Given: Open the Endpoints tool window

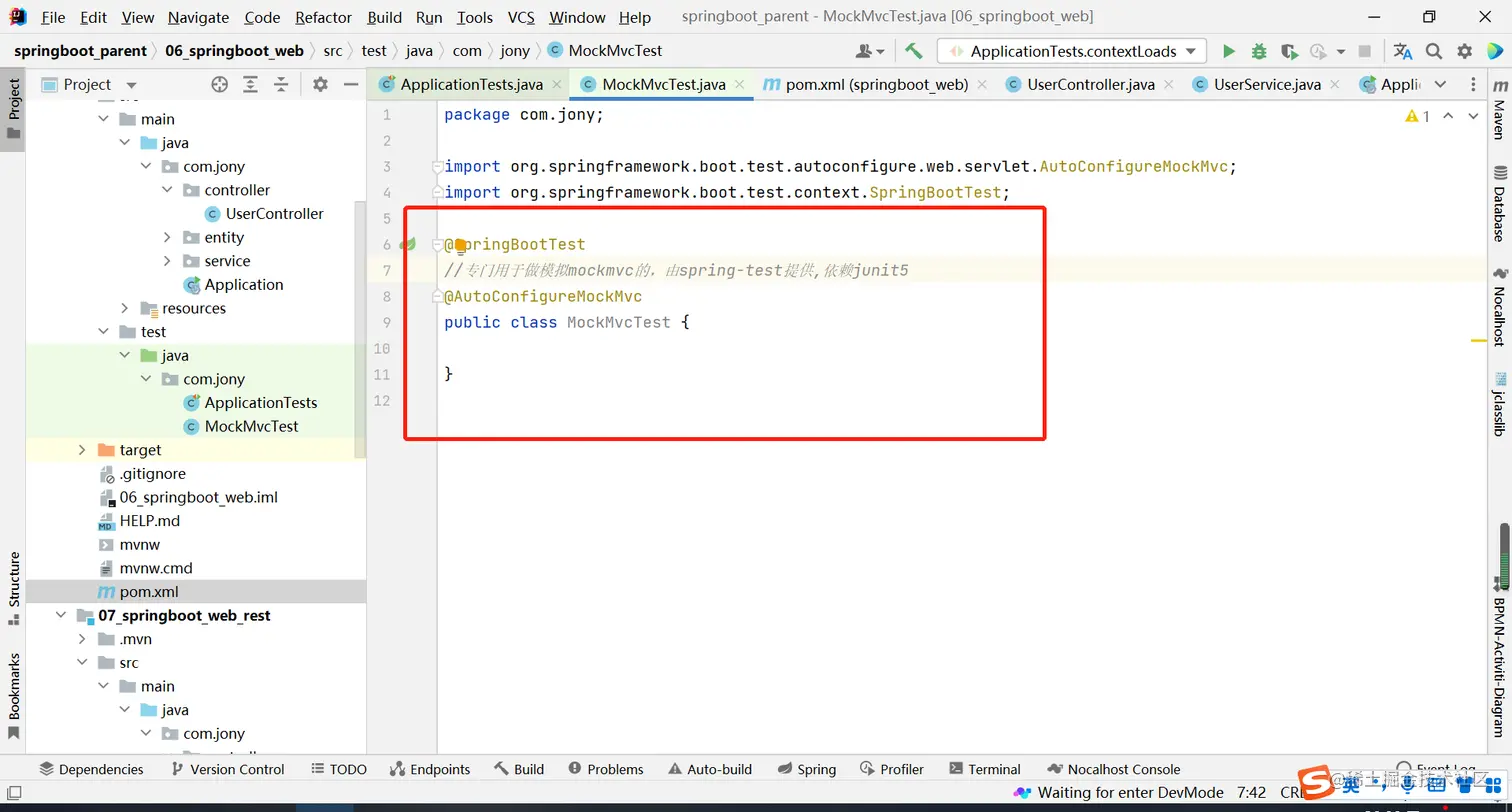Looking at the screenshot, I should click(x=428, y=769).
